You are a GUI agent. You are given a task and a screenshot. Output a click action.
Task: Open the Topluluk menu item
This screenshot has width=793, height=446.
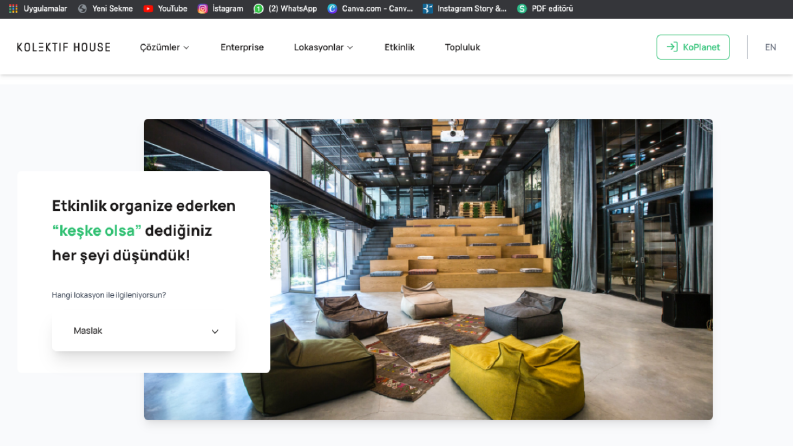tap(462, 47)
